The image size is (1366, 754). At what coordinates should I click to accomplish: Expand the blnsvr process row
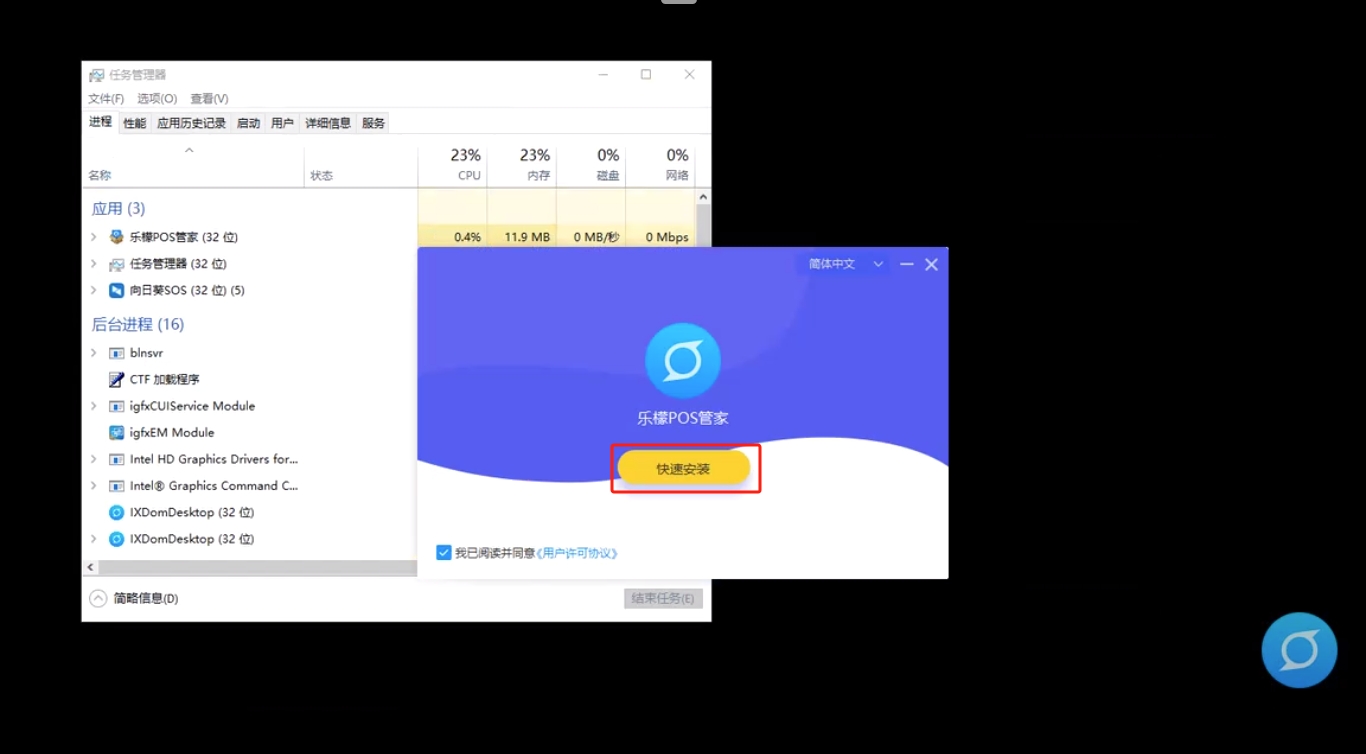tap(93, 353)
